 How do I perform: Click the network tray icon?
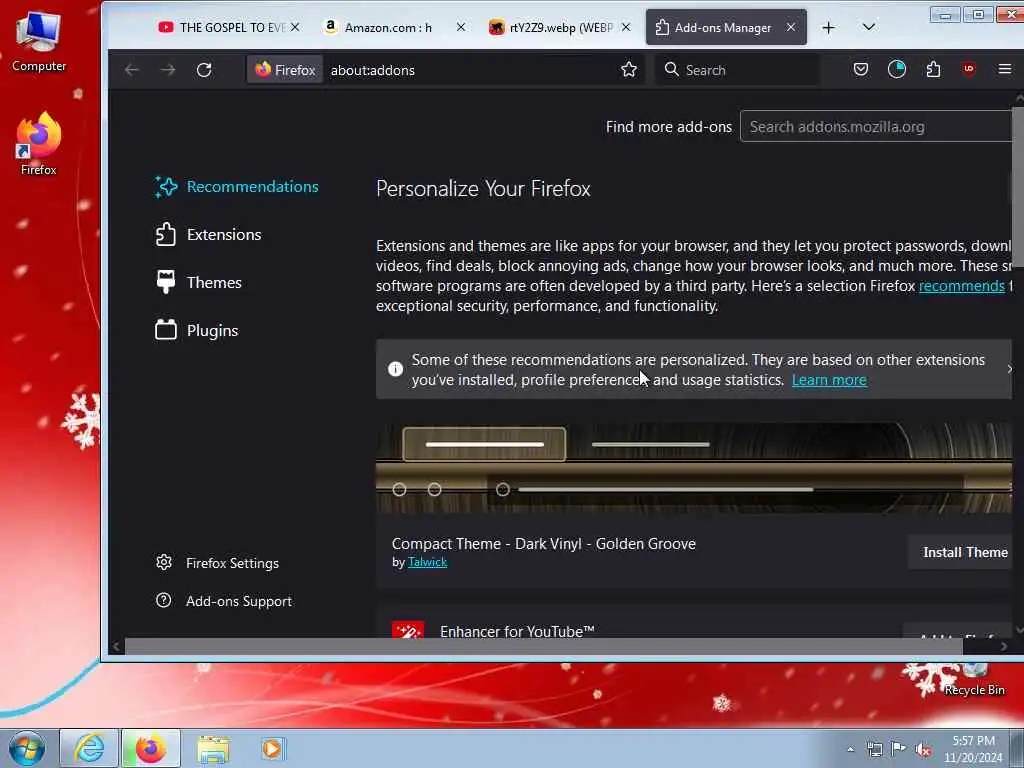(x=874, y=750)
